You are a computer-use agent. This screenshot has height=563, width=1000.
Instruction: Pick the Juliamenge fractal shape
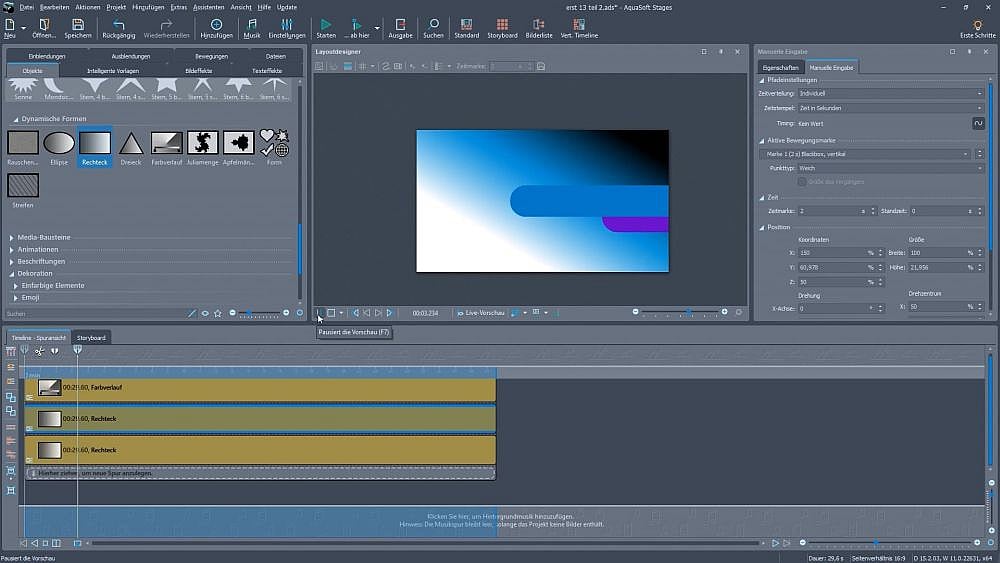click(x=202, y=144)
